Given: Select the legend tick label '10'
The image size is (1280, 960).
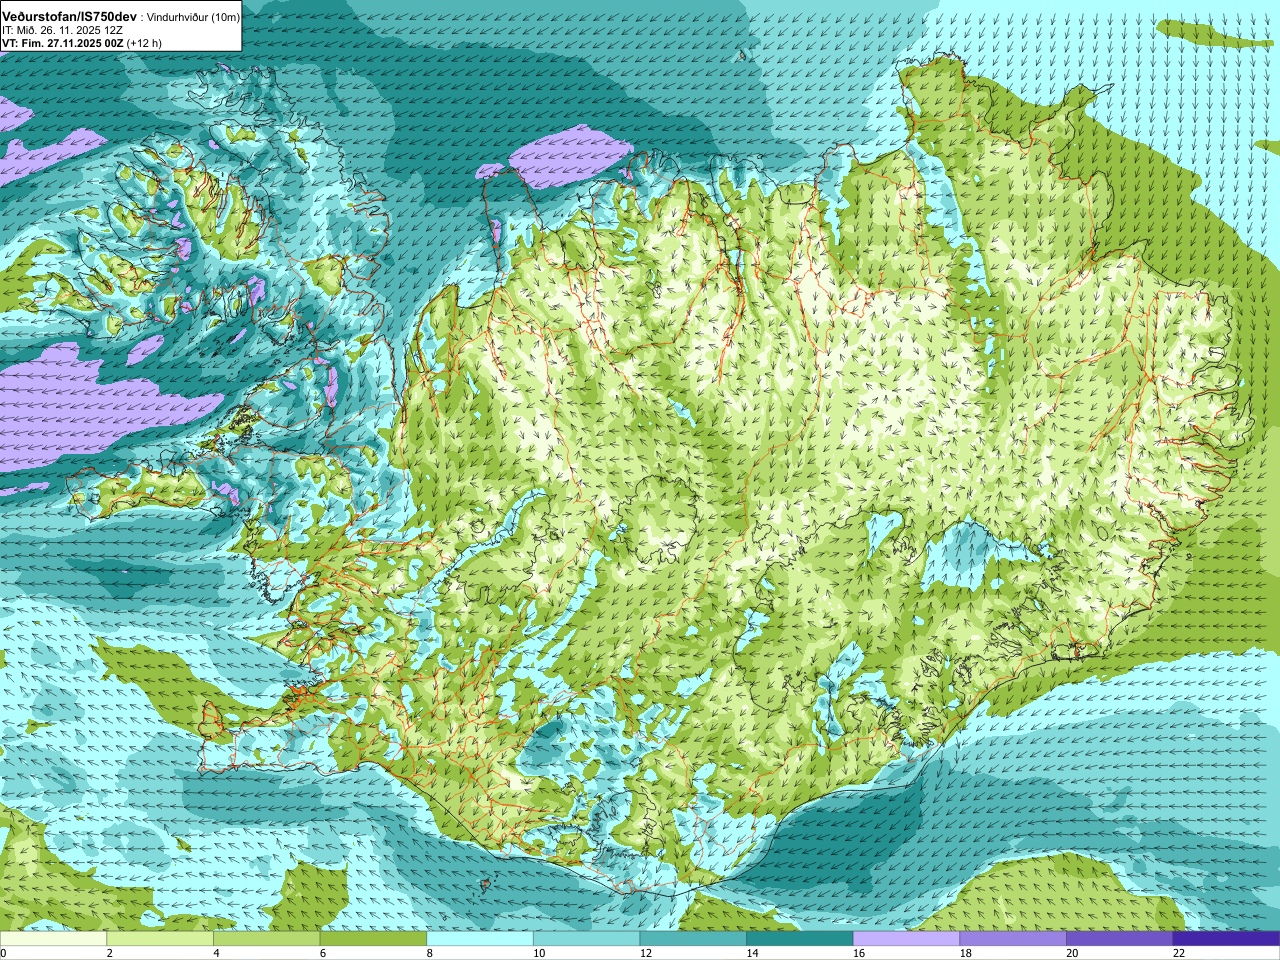Looking at the screenshot, I should click(x=539, y=953).
